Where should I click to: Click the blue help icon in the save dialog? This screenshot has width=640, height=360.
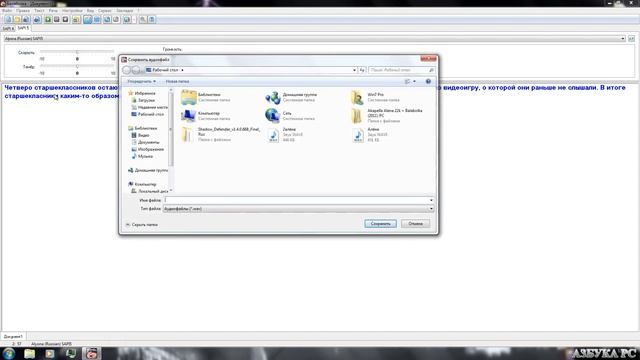pos(428,82)
